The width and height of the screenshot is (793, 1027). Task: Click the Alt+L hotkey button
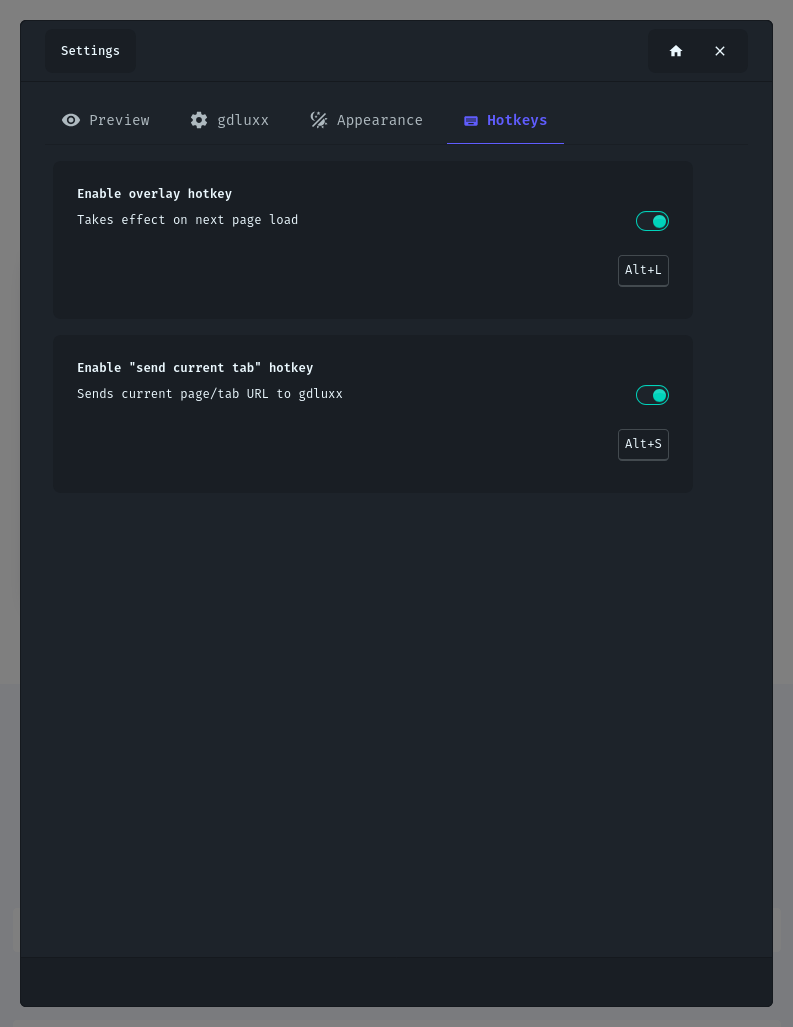[643, 270]
